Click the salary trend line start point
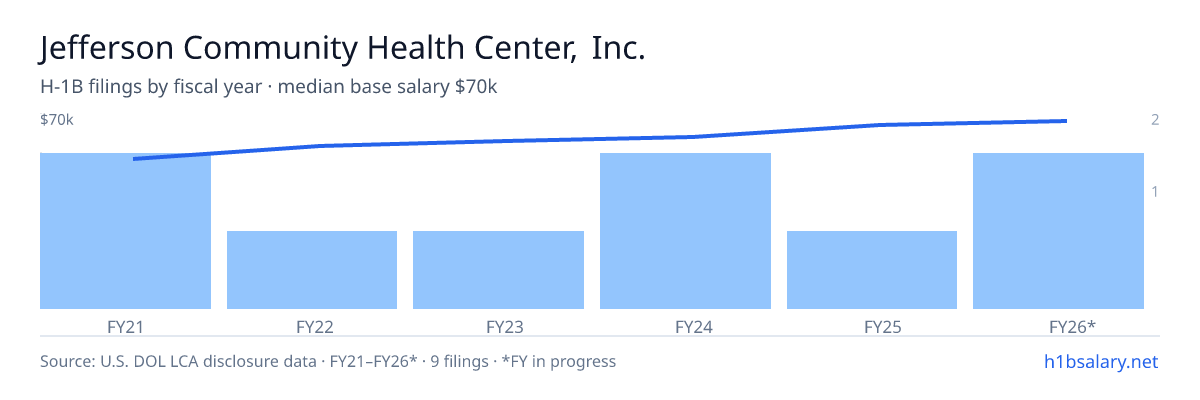Image resolution: width=1200 pixels, height=400 pixels. pyautogui.click(x=134, y=159)
